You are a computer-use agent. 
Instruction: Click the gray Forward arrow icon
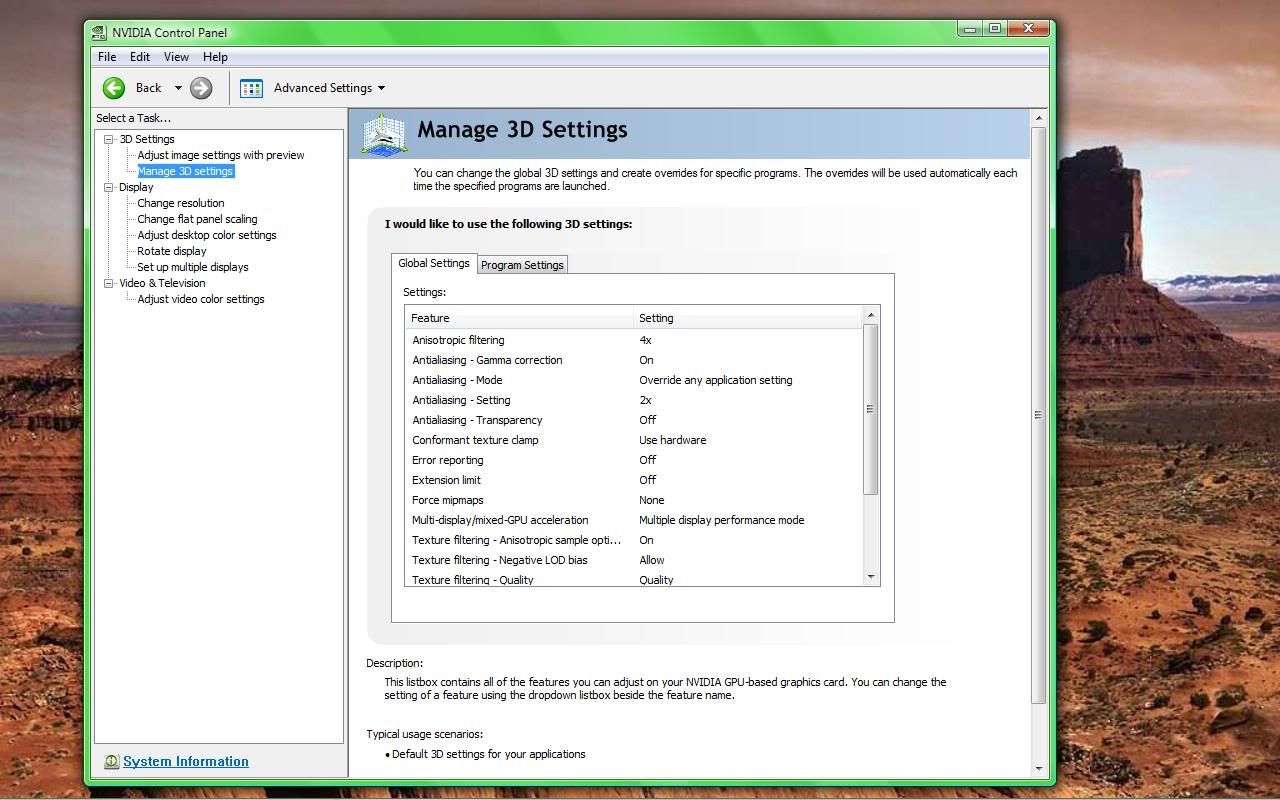[x=201, y=88]
